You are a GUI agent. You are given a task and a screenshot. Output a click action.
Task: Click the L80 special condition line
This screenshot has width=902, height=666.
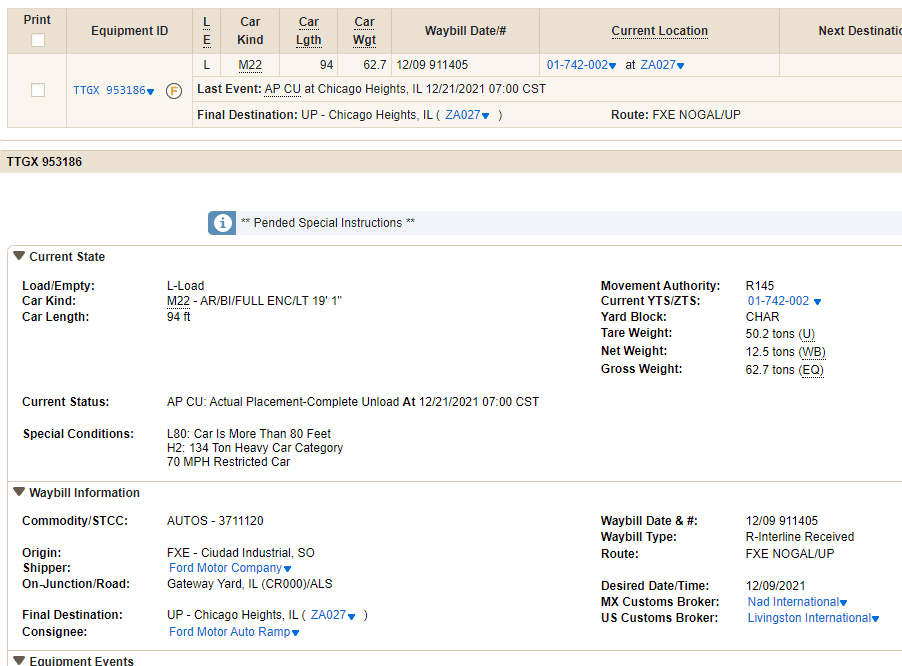pyautogui.click(x=249, y=434)
